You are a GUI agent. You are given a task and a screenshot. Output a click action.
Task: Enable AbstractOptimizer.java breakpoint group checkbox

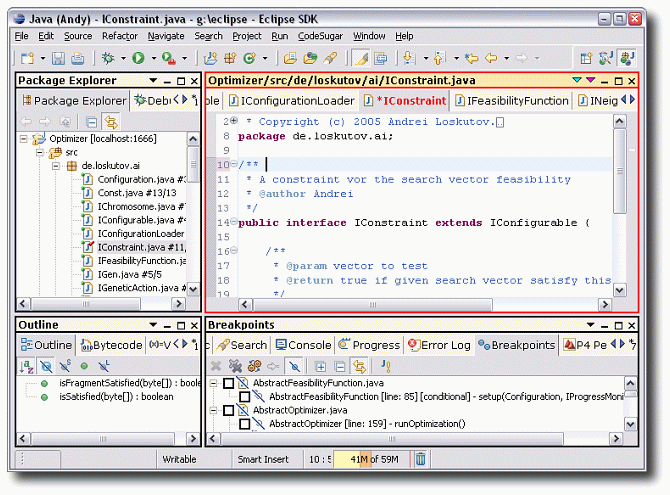click(x=229, y=410)
